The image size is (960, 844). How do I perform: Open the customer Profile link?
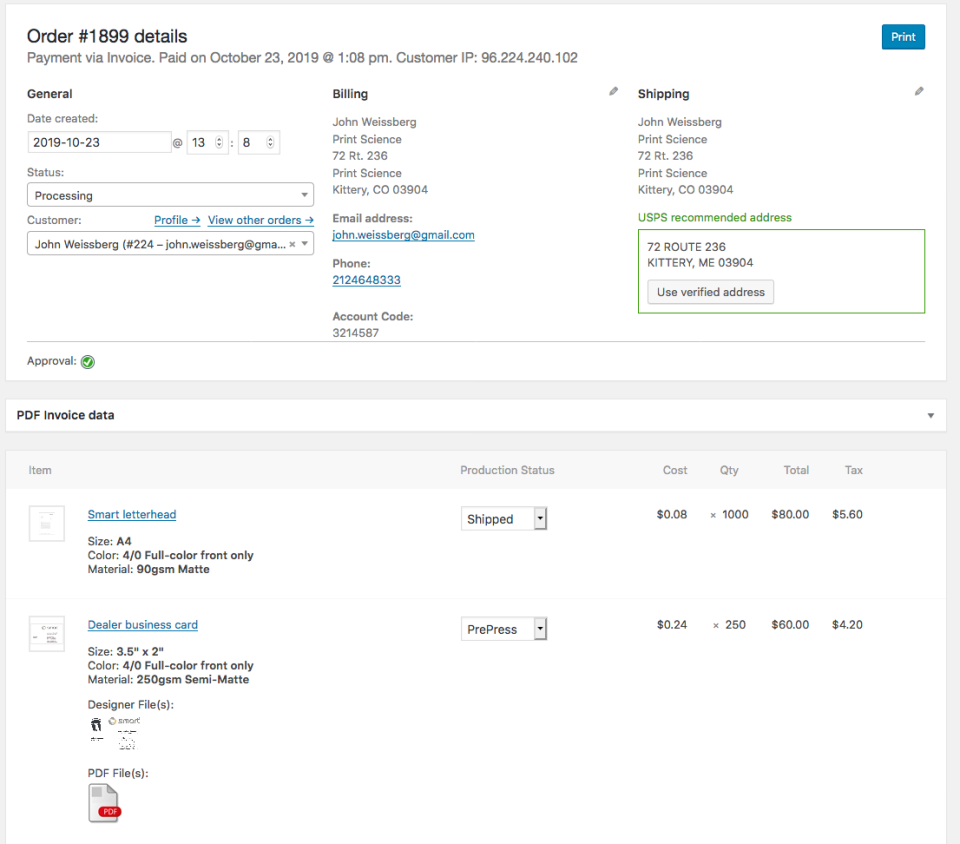(177, 220)
